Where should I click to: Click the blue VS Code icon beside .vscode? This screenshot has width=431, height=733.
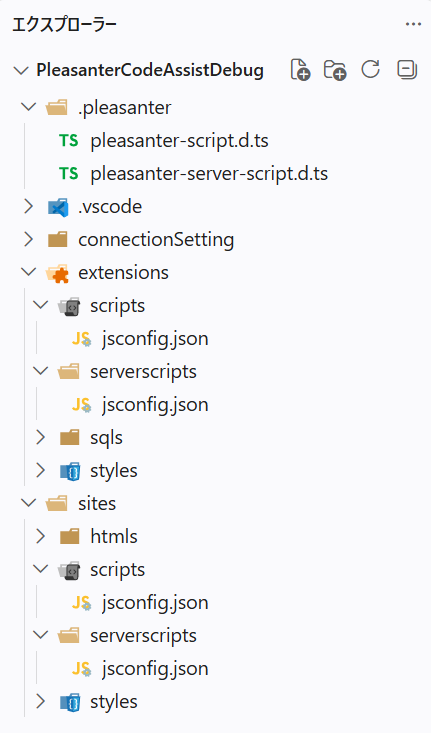click(58, 207)
